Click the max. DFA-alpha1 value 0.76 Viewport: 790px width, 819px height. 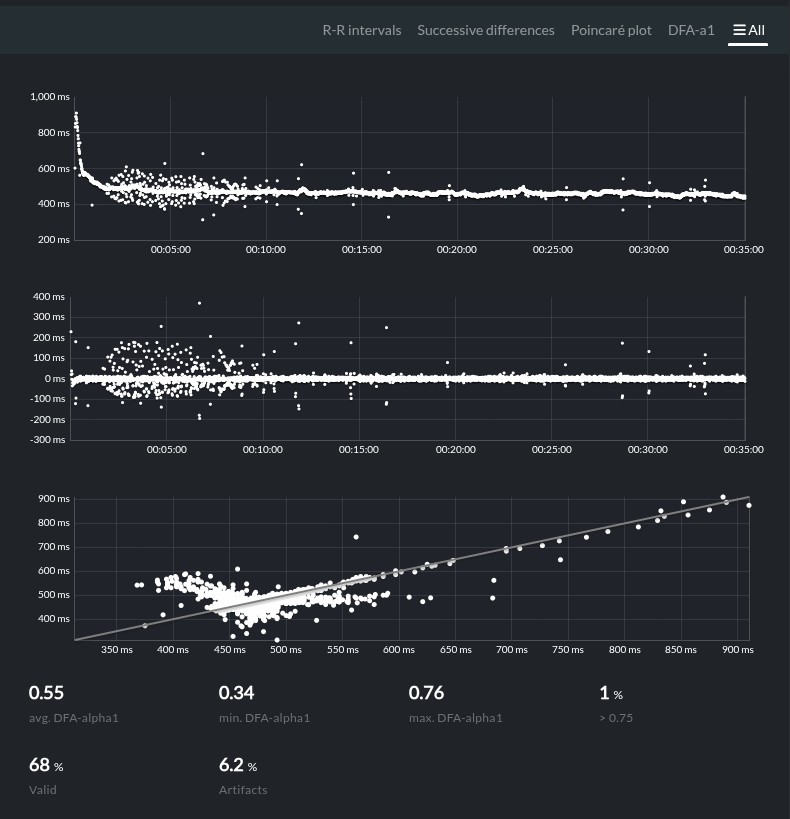(426, 693)
